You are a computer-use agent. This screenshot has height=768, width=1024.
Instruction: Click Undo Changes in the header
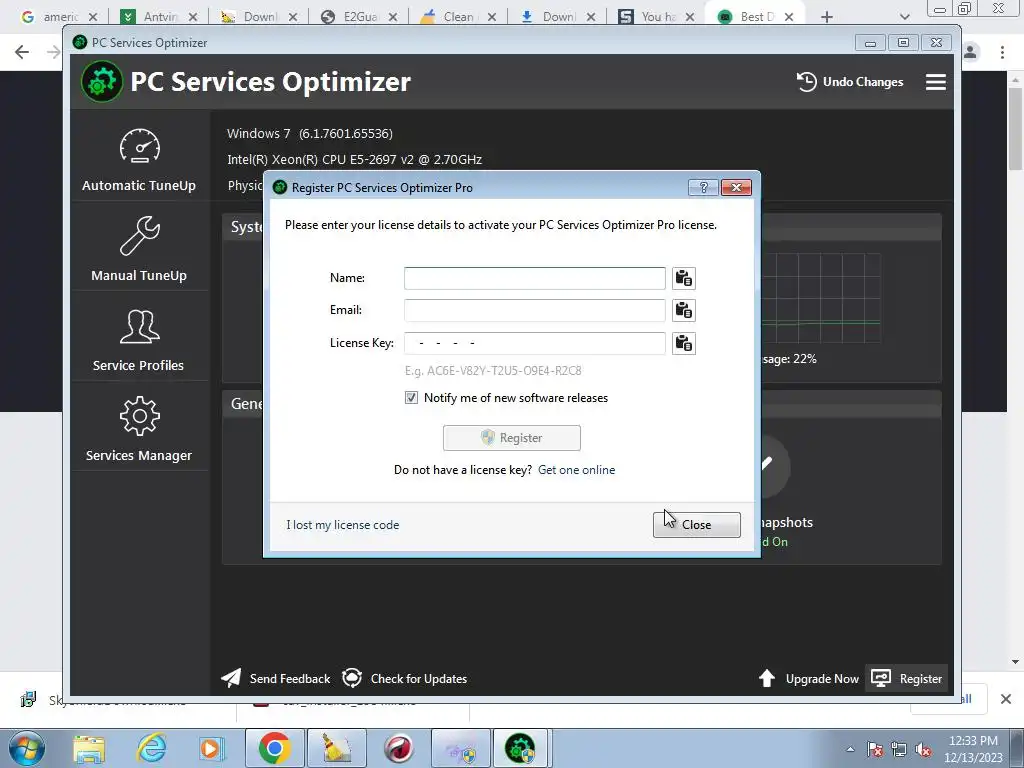pos(850,82)
